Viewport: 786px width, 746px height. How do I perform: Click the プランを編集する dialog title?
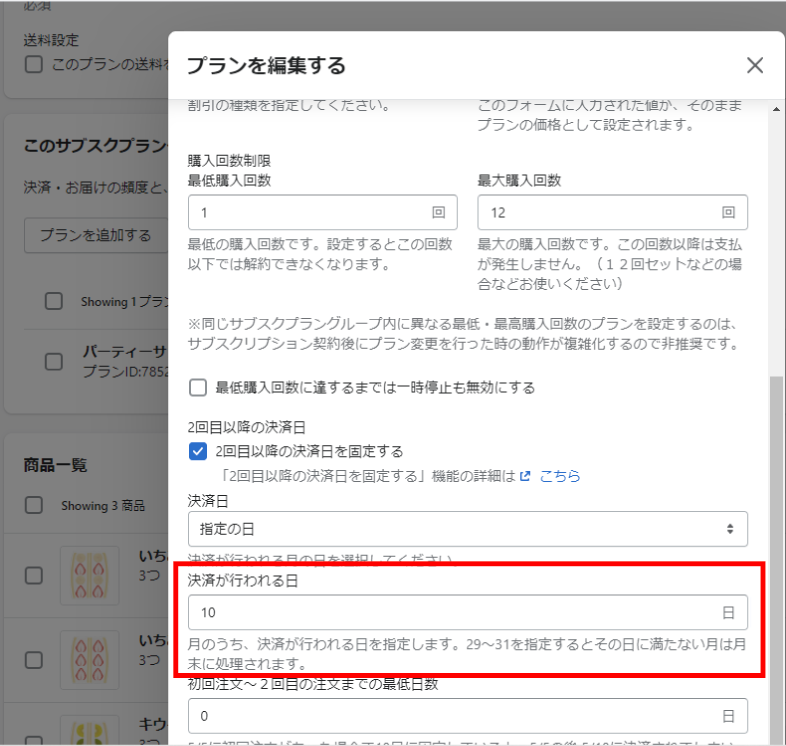(x=266, y=66)
